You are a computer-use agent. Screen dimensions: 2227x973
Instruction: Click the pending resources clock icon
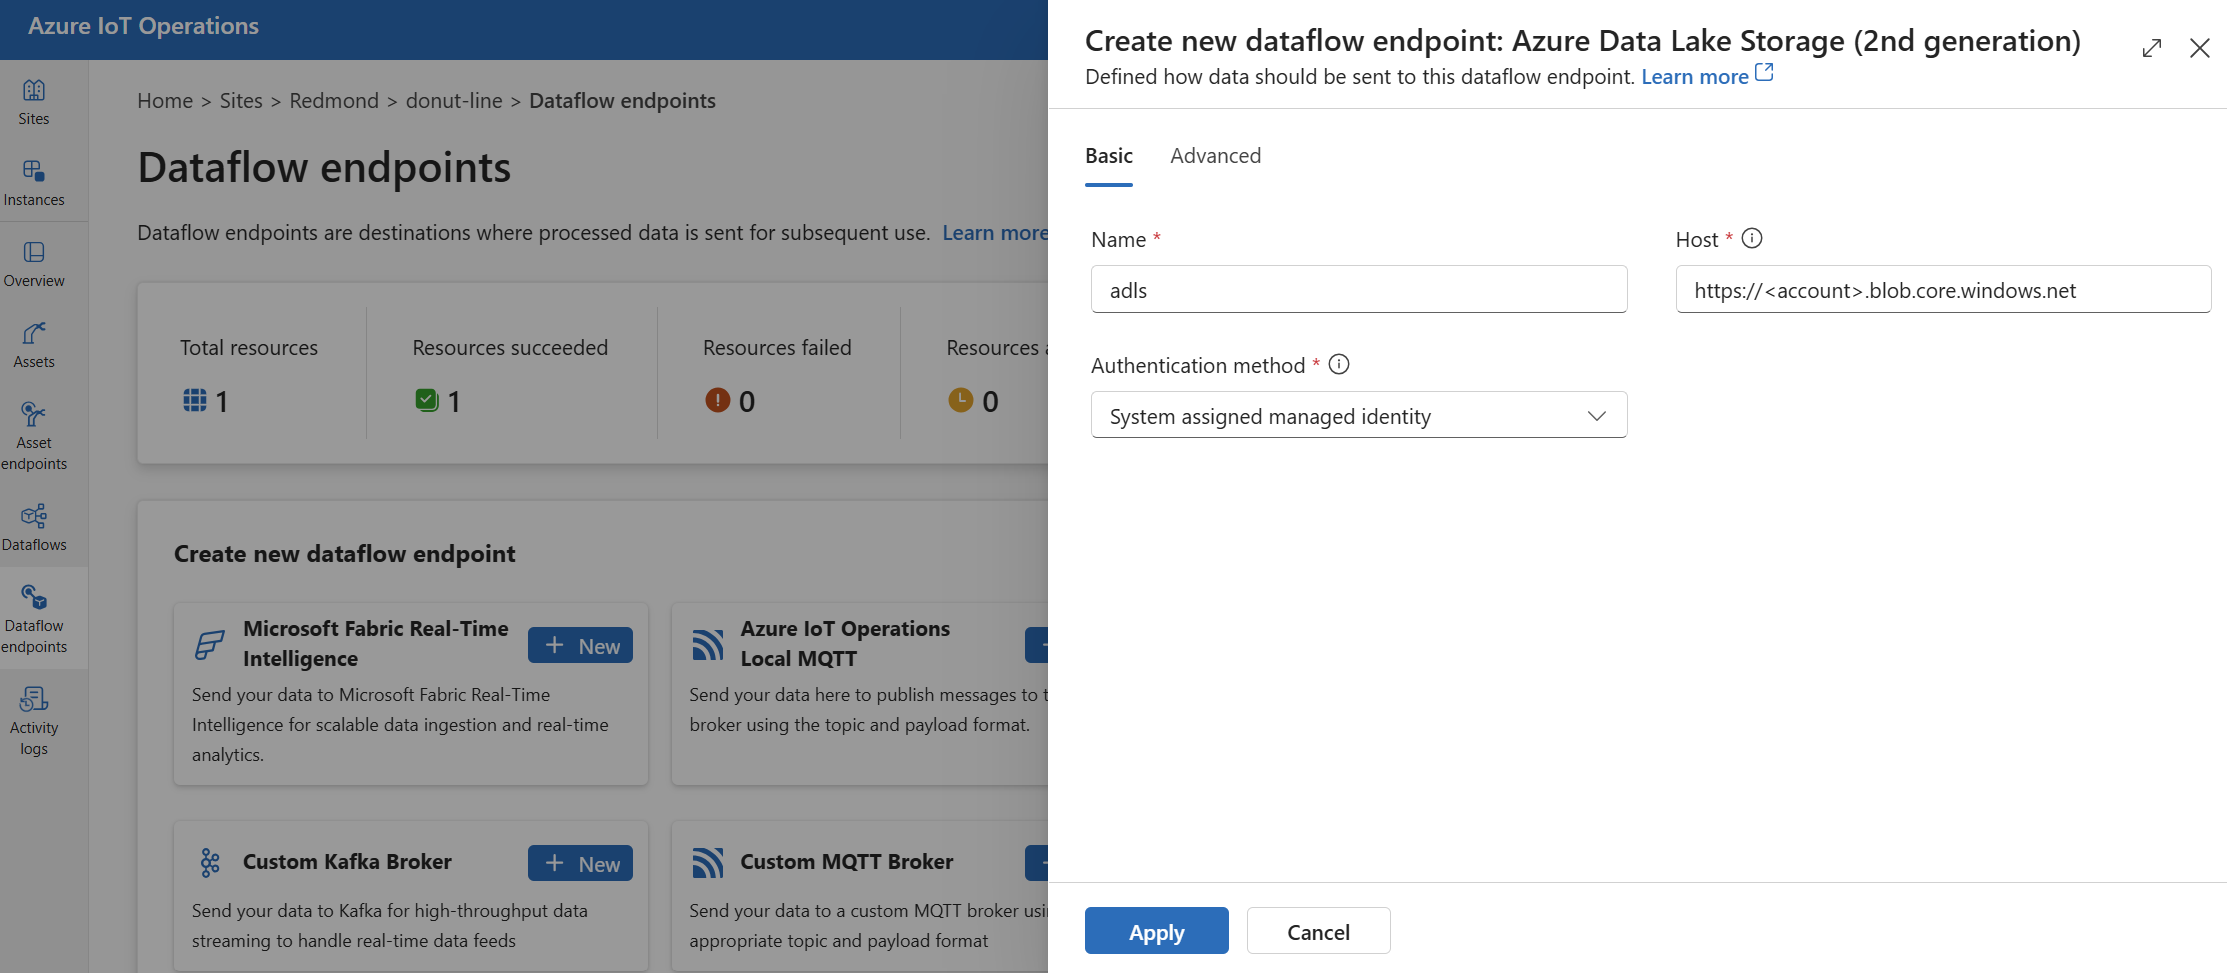(961, 400)
